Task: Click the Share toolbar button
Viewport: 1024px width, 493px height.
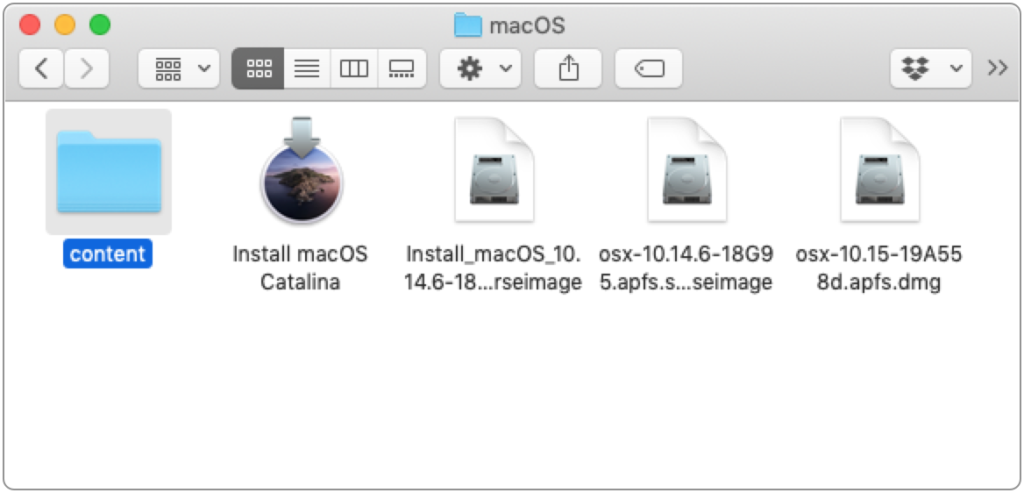Action: (x=568, y=68)
